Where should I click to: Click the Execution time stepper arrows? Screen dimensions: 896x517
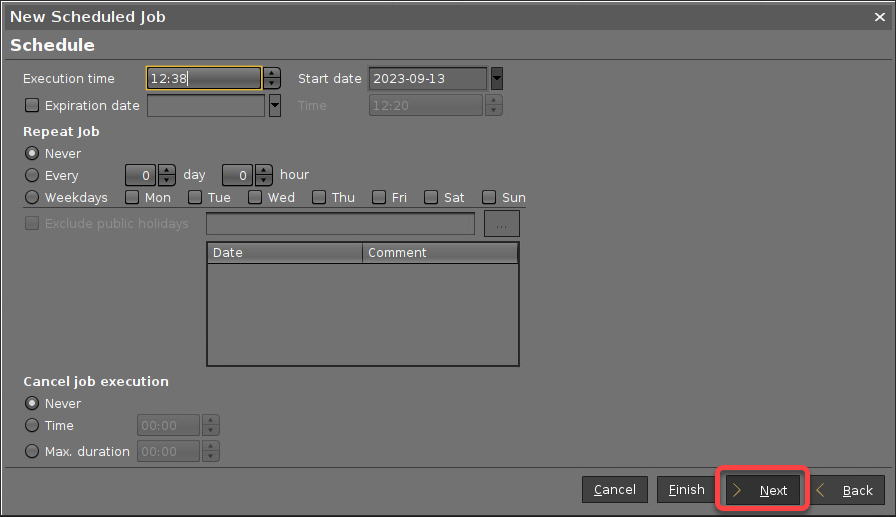(x=271, y=79)
